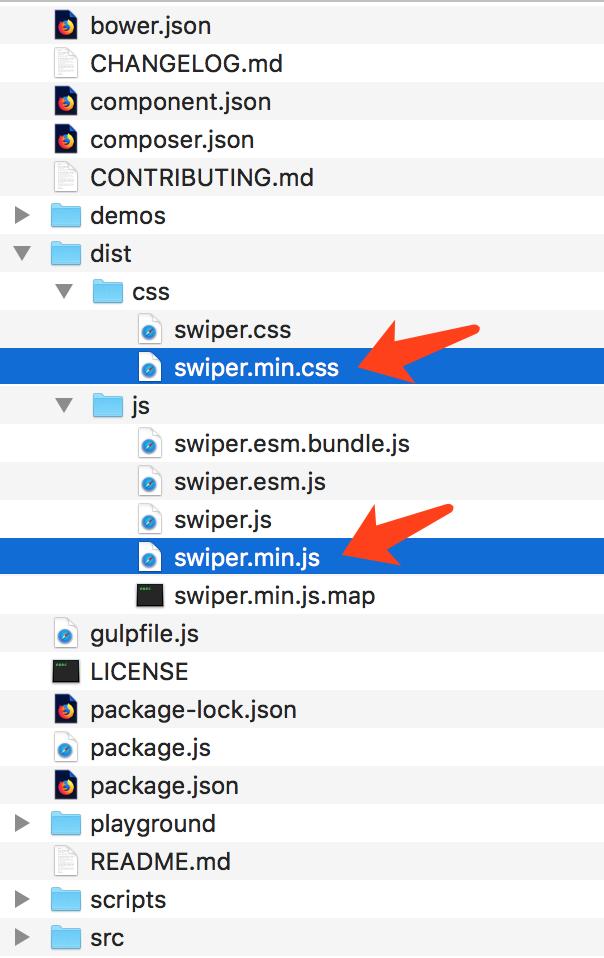The height and width of the screenshot is (958, 604).
Task: Select the package-lock.json file name
Action: point(194,711)
